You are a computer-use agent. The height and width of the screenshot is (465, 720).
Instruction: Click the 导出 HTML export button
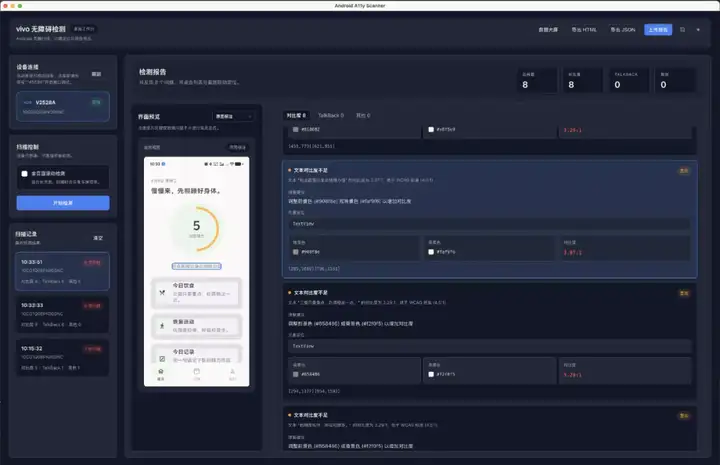(x=584, y=30)
